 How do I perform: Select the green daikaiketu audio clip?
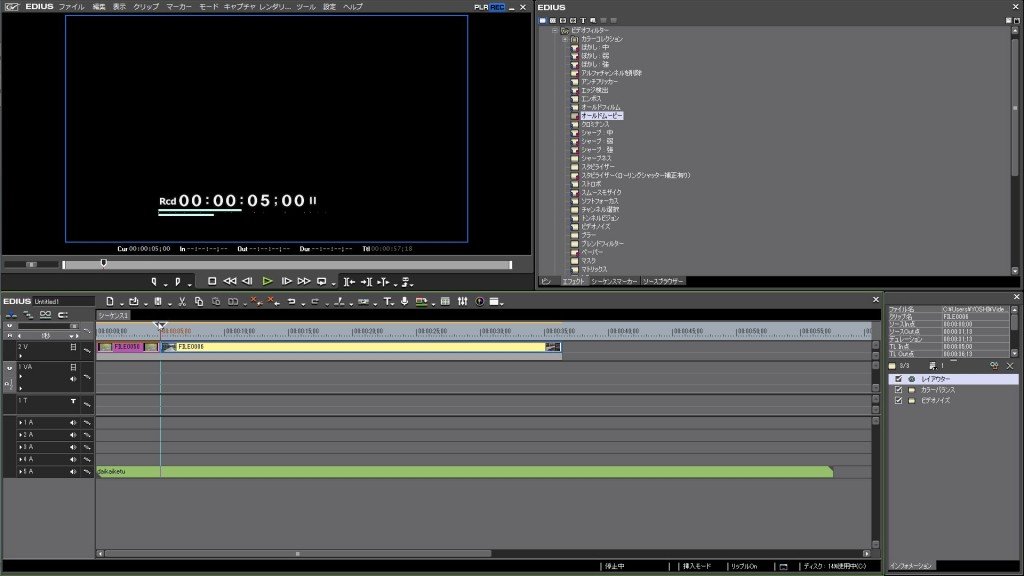(x=464, y=472)
